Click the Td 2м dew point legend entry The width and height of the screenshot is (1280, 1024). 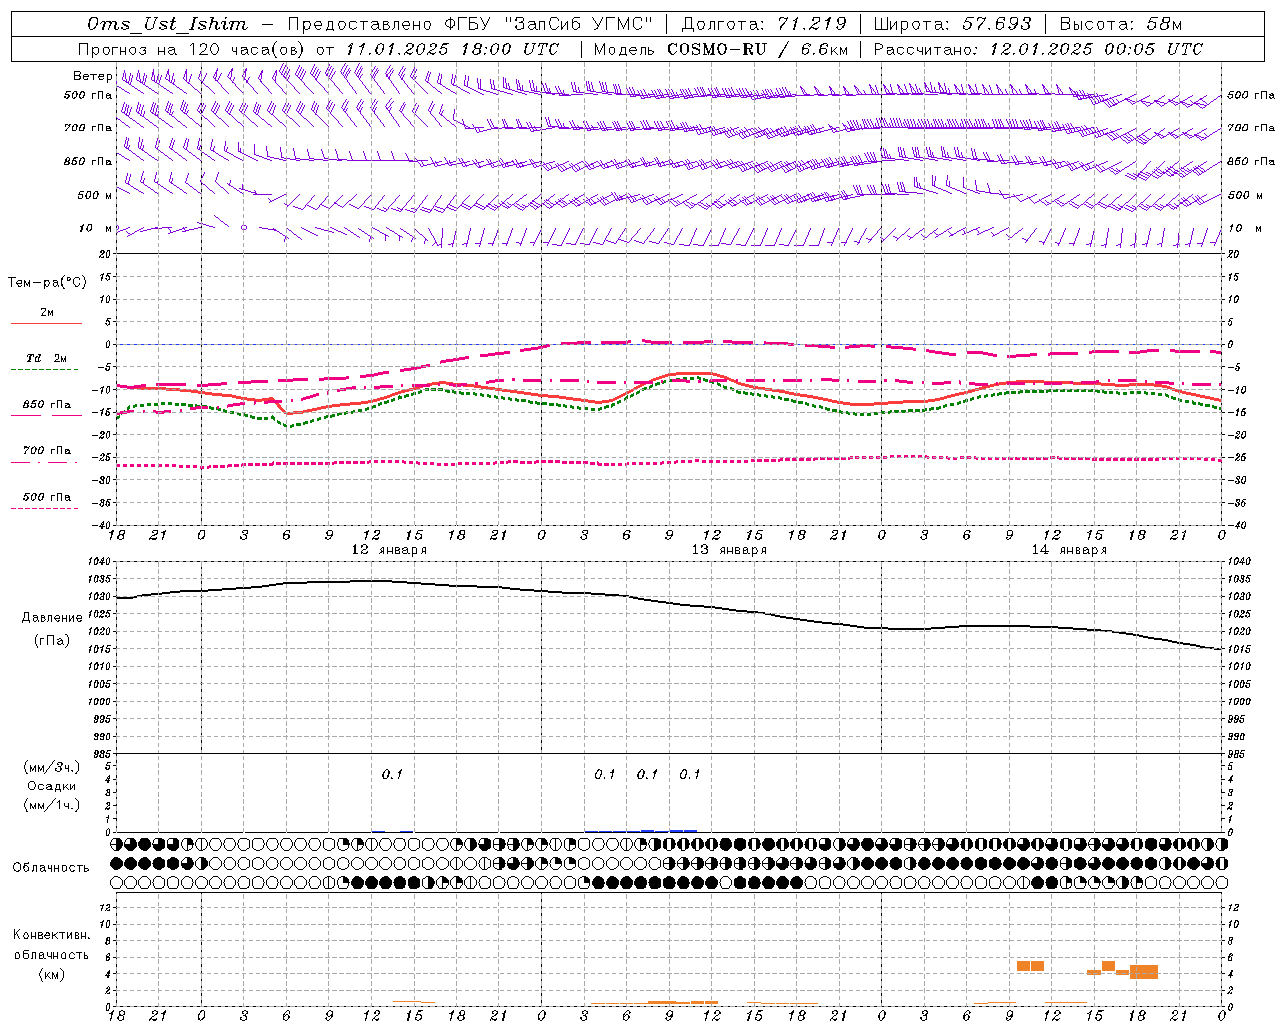click(x=47, y=358)
